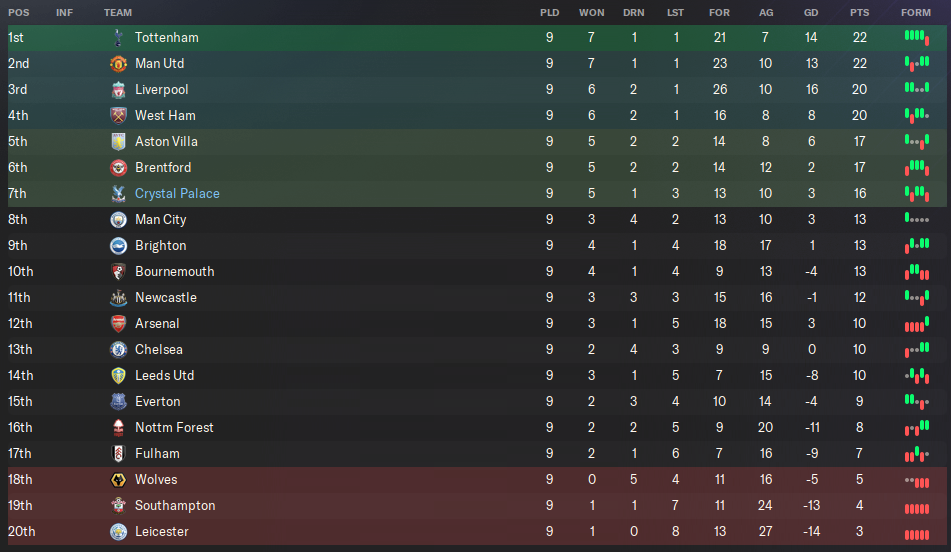Open the Crystal Palace team link
Image resolution: width=951 pixels, height=552 pixels.
point(177,194)
